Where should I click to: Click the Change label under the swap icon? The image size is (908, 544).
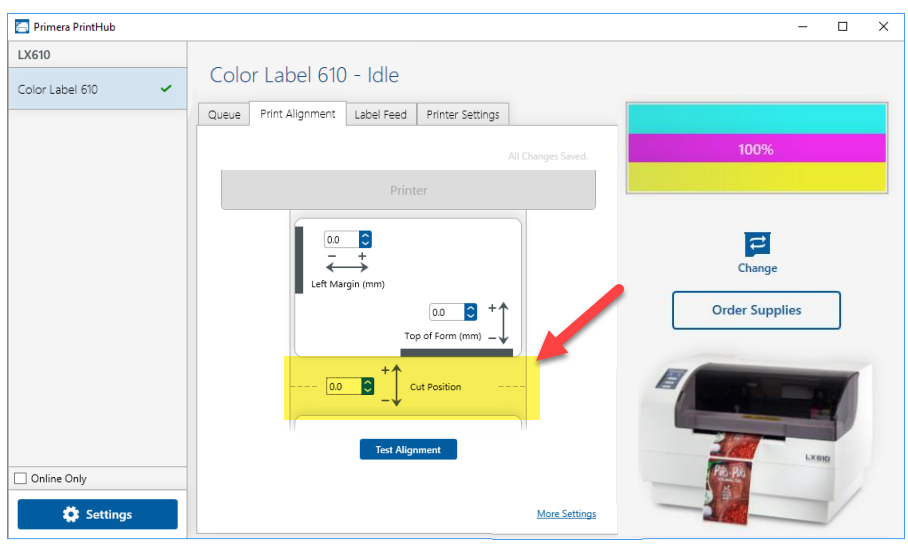tap(757, 268)
